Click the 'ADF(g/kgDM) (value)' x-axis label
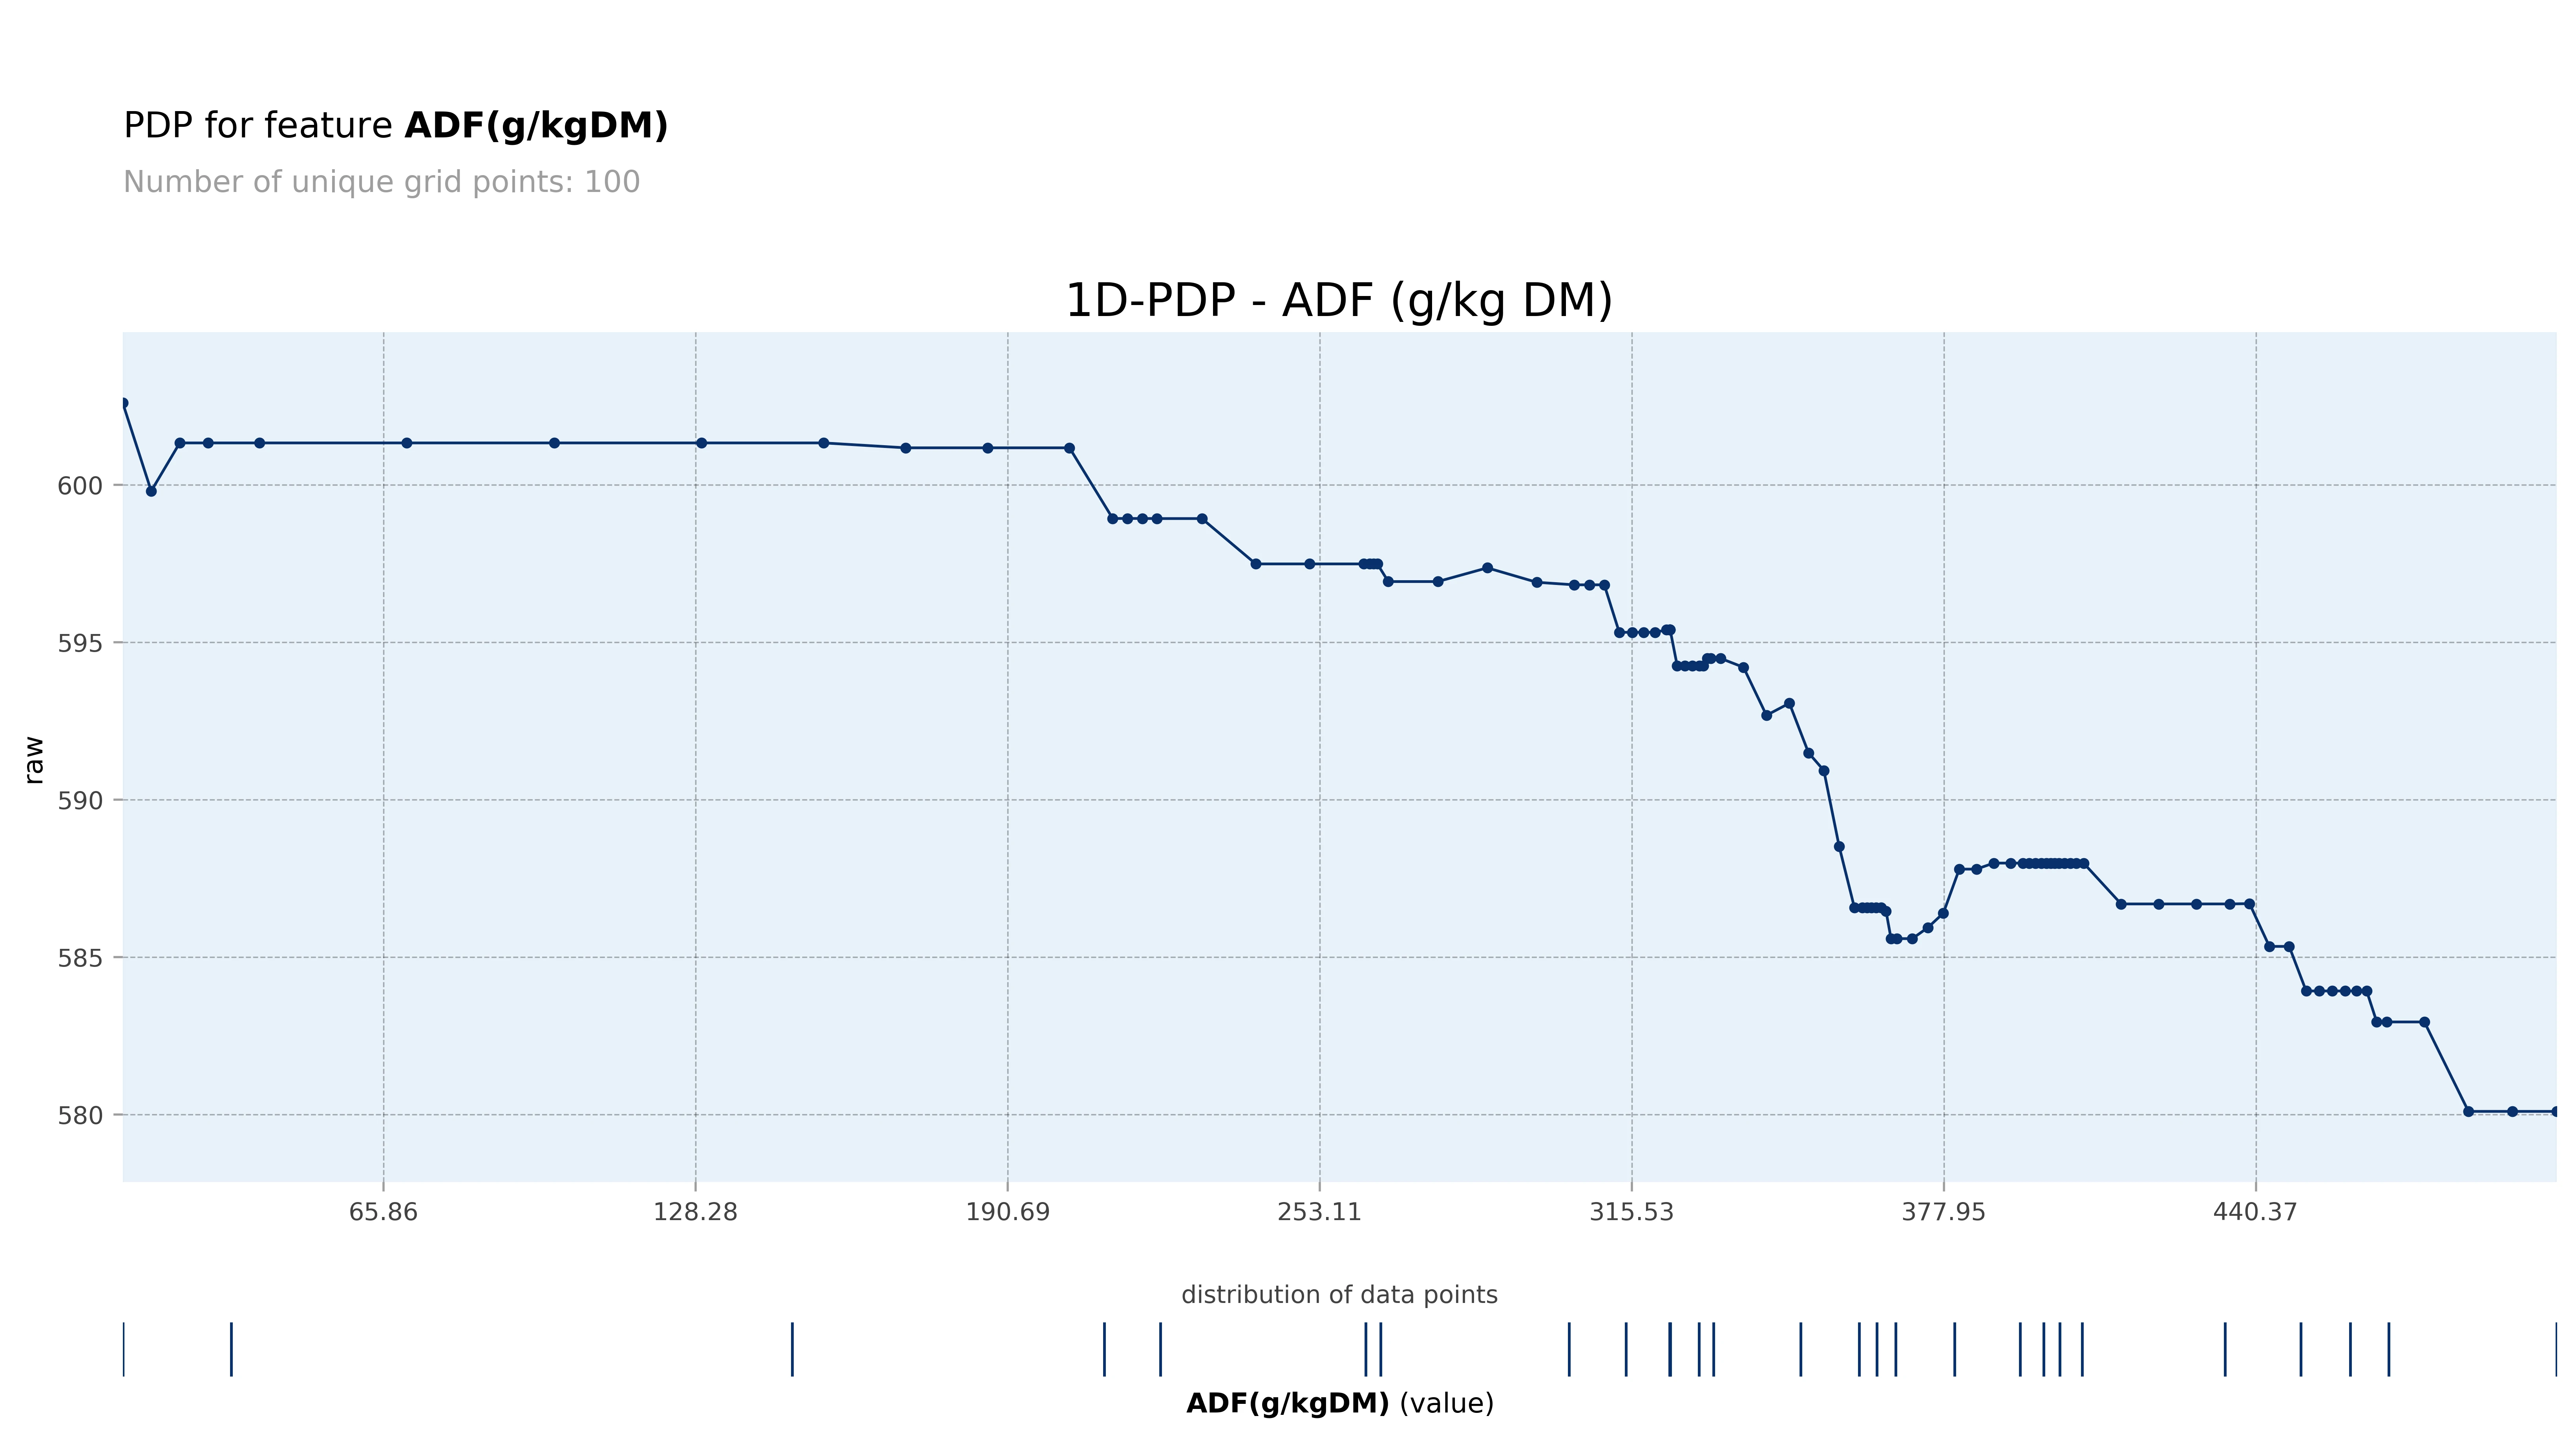 pos(1339,1403)
